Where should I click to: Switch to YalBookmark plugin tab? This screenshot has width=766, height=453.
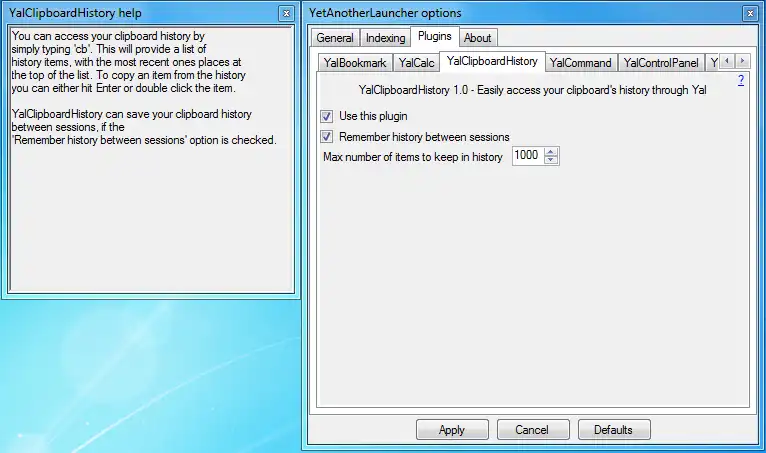[x=355, y=63]
